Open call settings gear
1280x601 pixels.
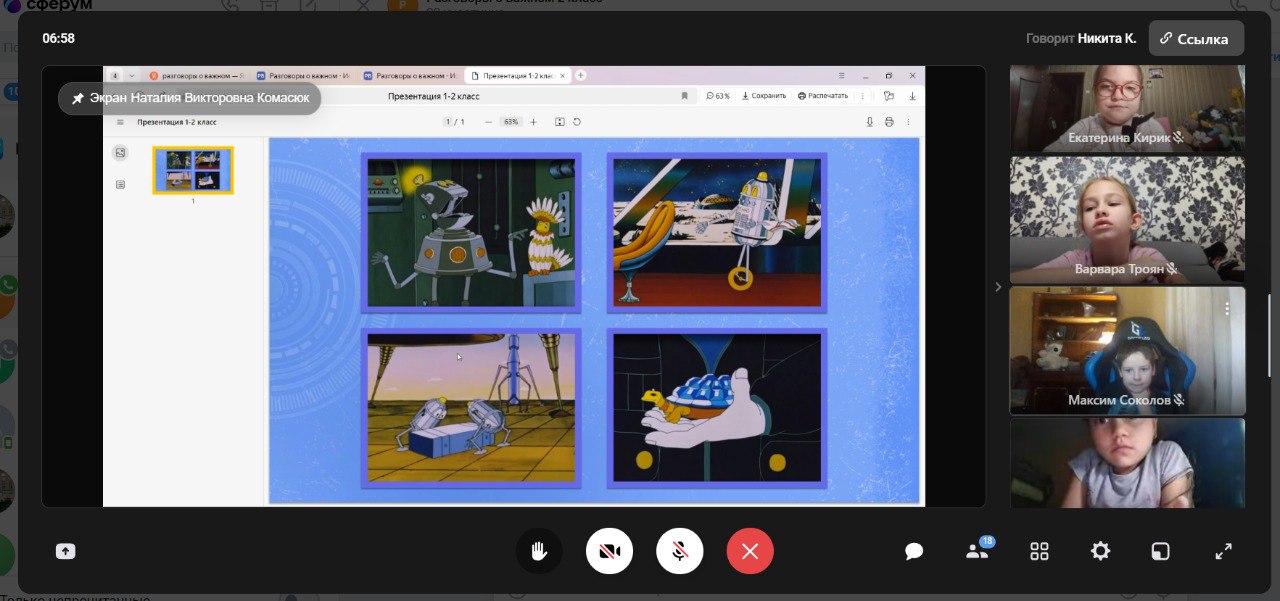tap(1100, 551)
